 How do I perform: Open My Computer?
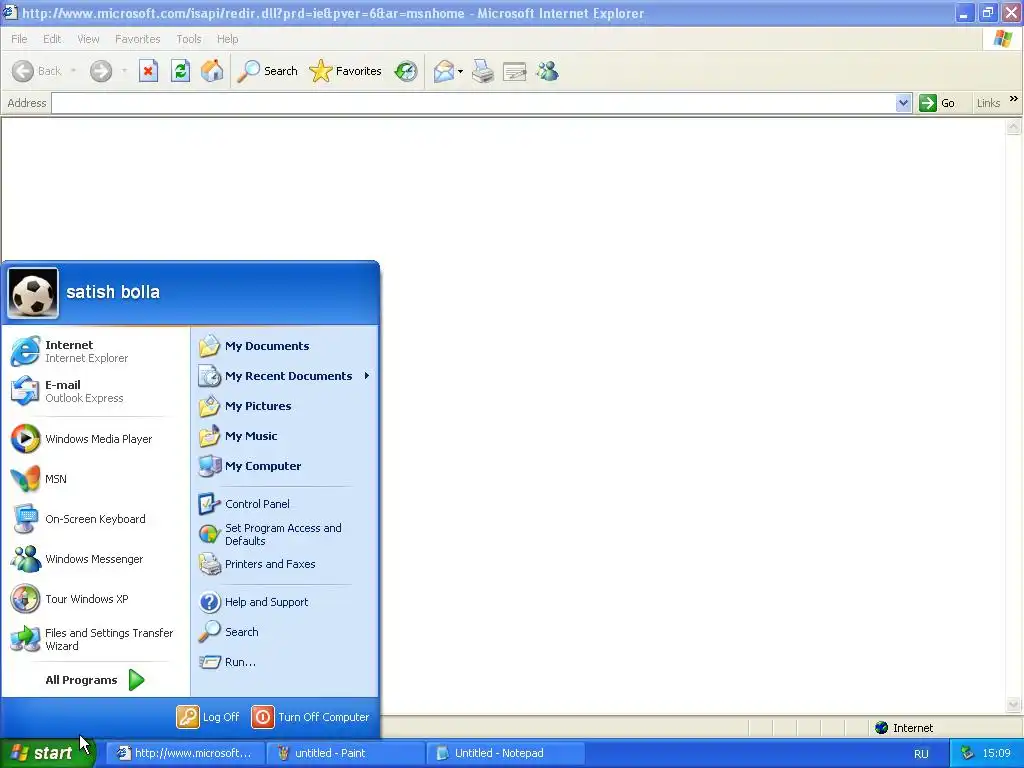click(x=285, y=466)
